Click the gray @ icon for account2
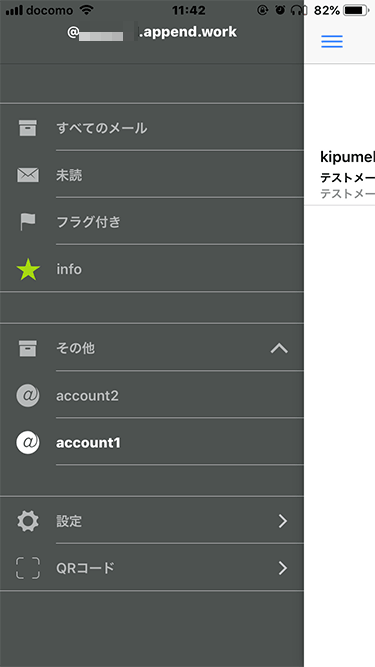This screenshot has height=667, width=375. pyautogui.click(x=28, y=396)
